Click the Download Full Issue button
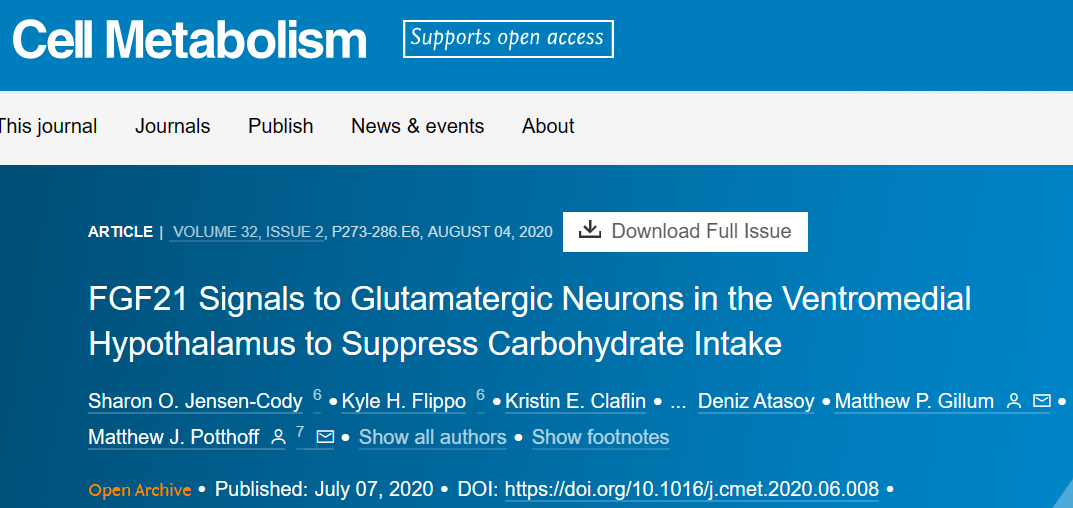This screenshot has width=1073, height=508. (x=685, y=231)
